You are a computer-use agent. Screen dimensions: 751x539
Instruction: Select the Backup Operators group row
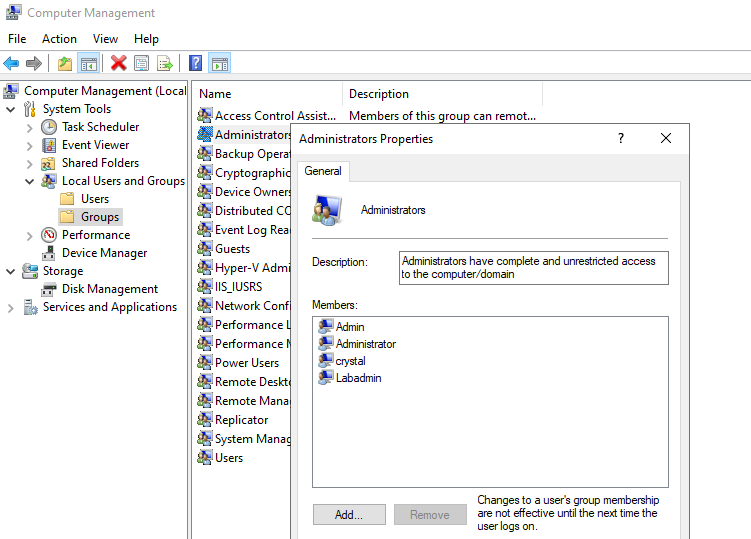[x=244, y=153]
